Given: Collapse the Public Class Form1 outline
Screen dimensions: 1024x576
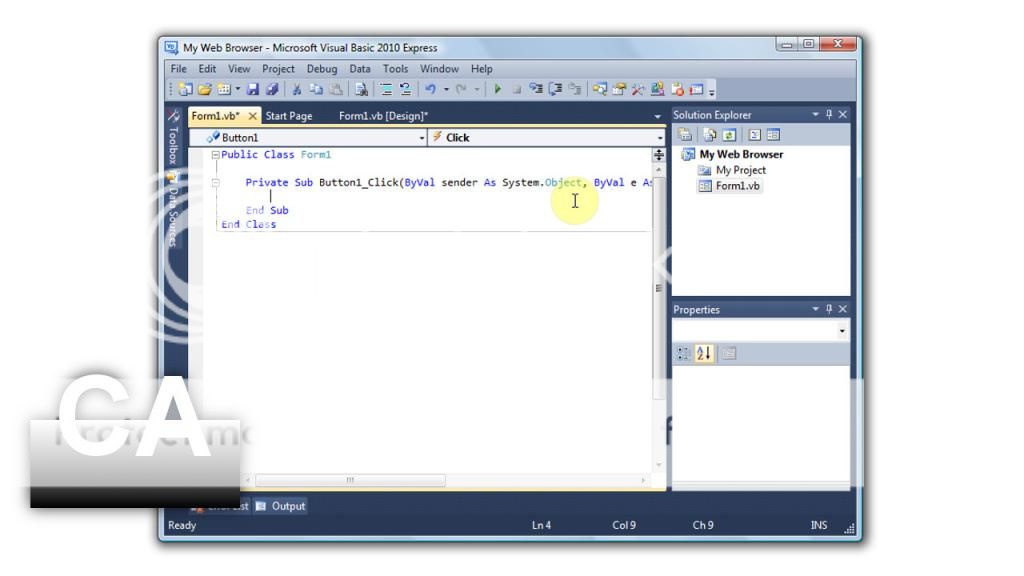Looking at the screenshot, I should [x=214, y=155].
